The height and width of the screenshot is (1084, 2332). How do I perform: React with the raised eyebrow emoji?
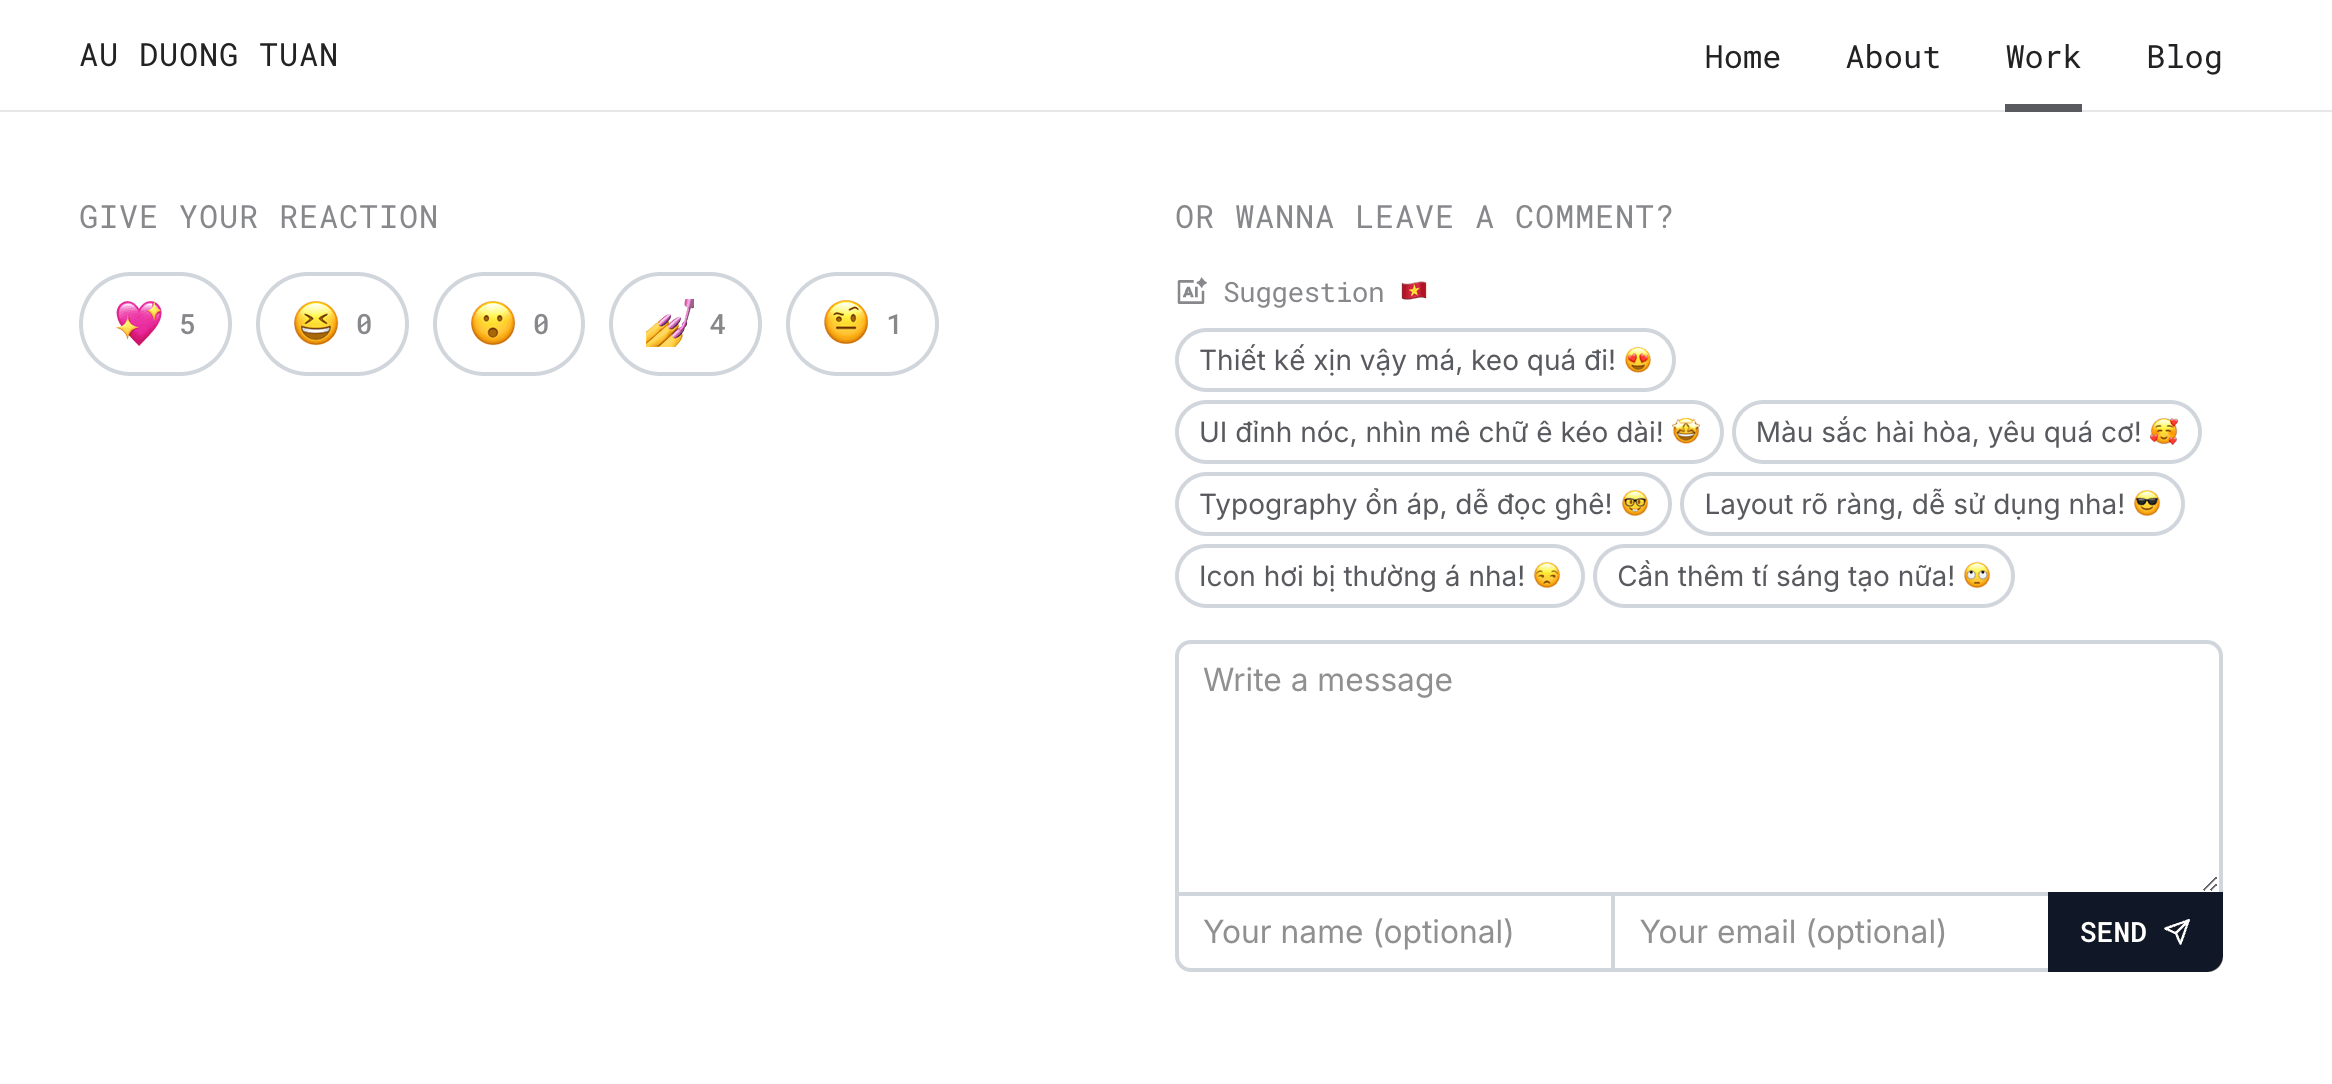point(862,324)
